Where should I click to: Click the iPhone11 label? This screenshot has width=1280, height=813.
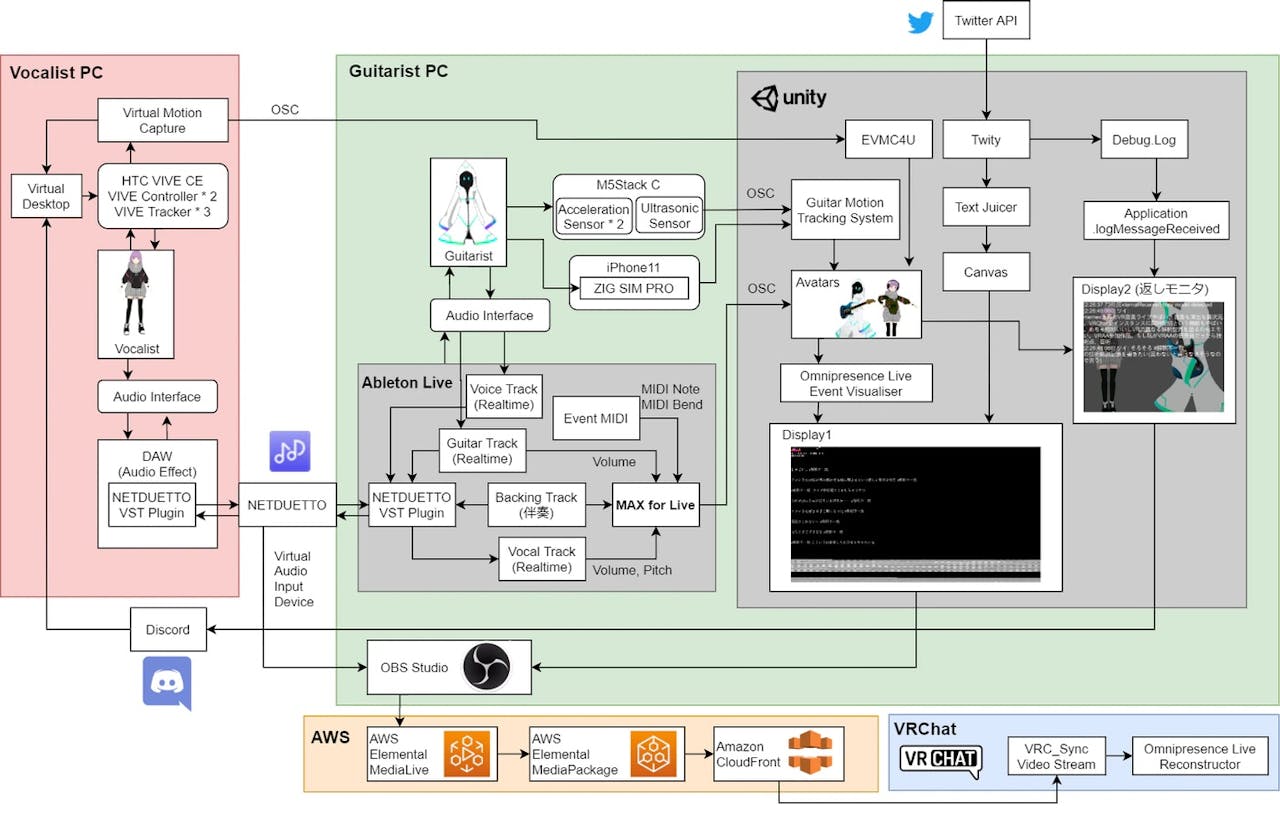(634, 267)
